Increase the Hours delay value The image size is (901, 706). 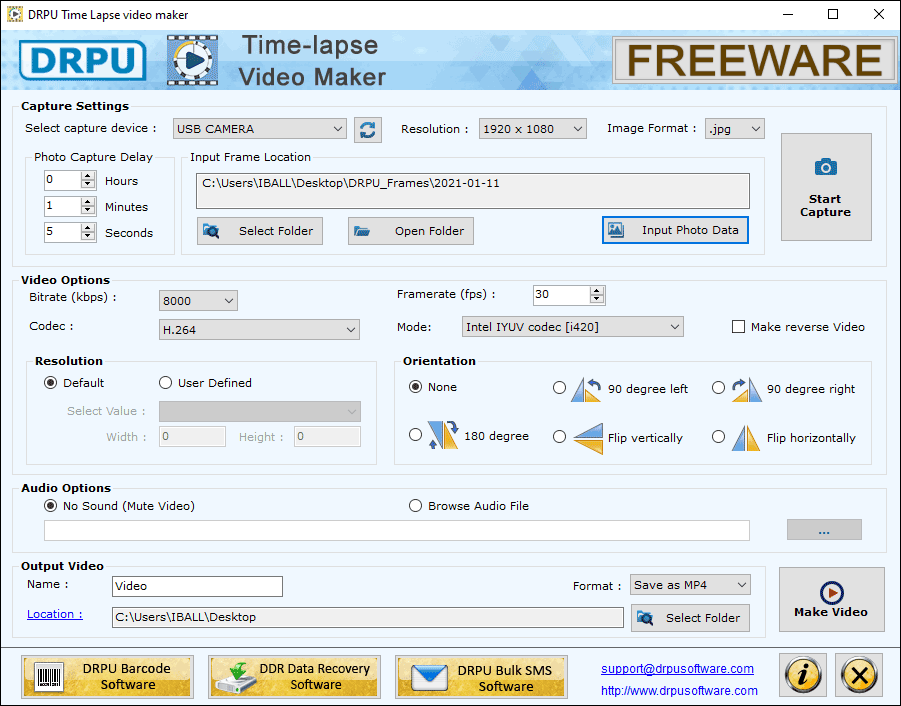click(88, 176)
